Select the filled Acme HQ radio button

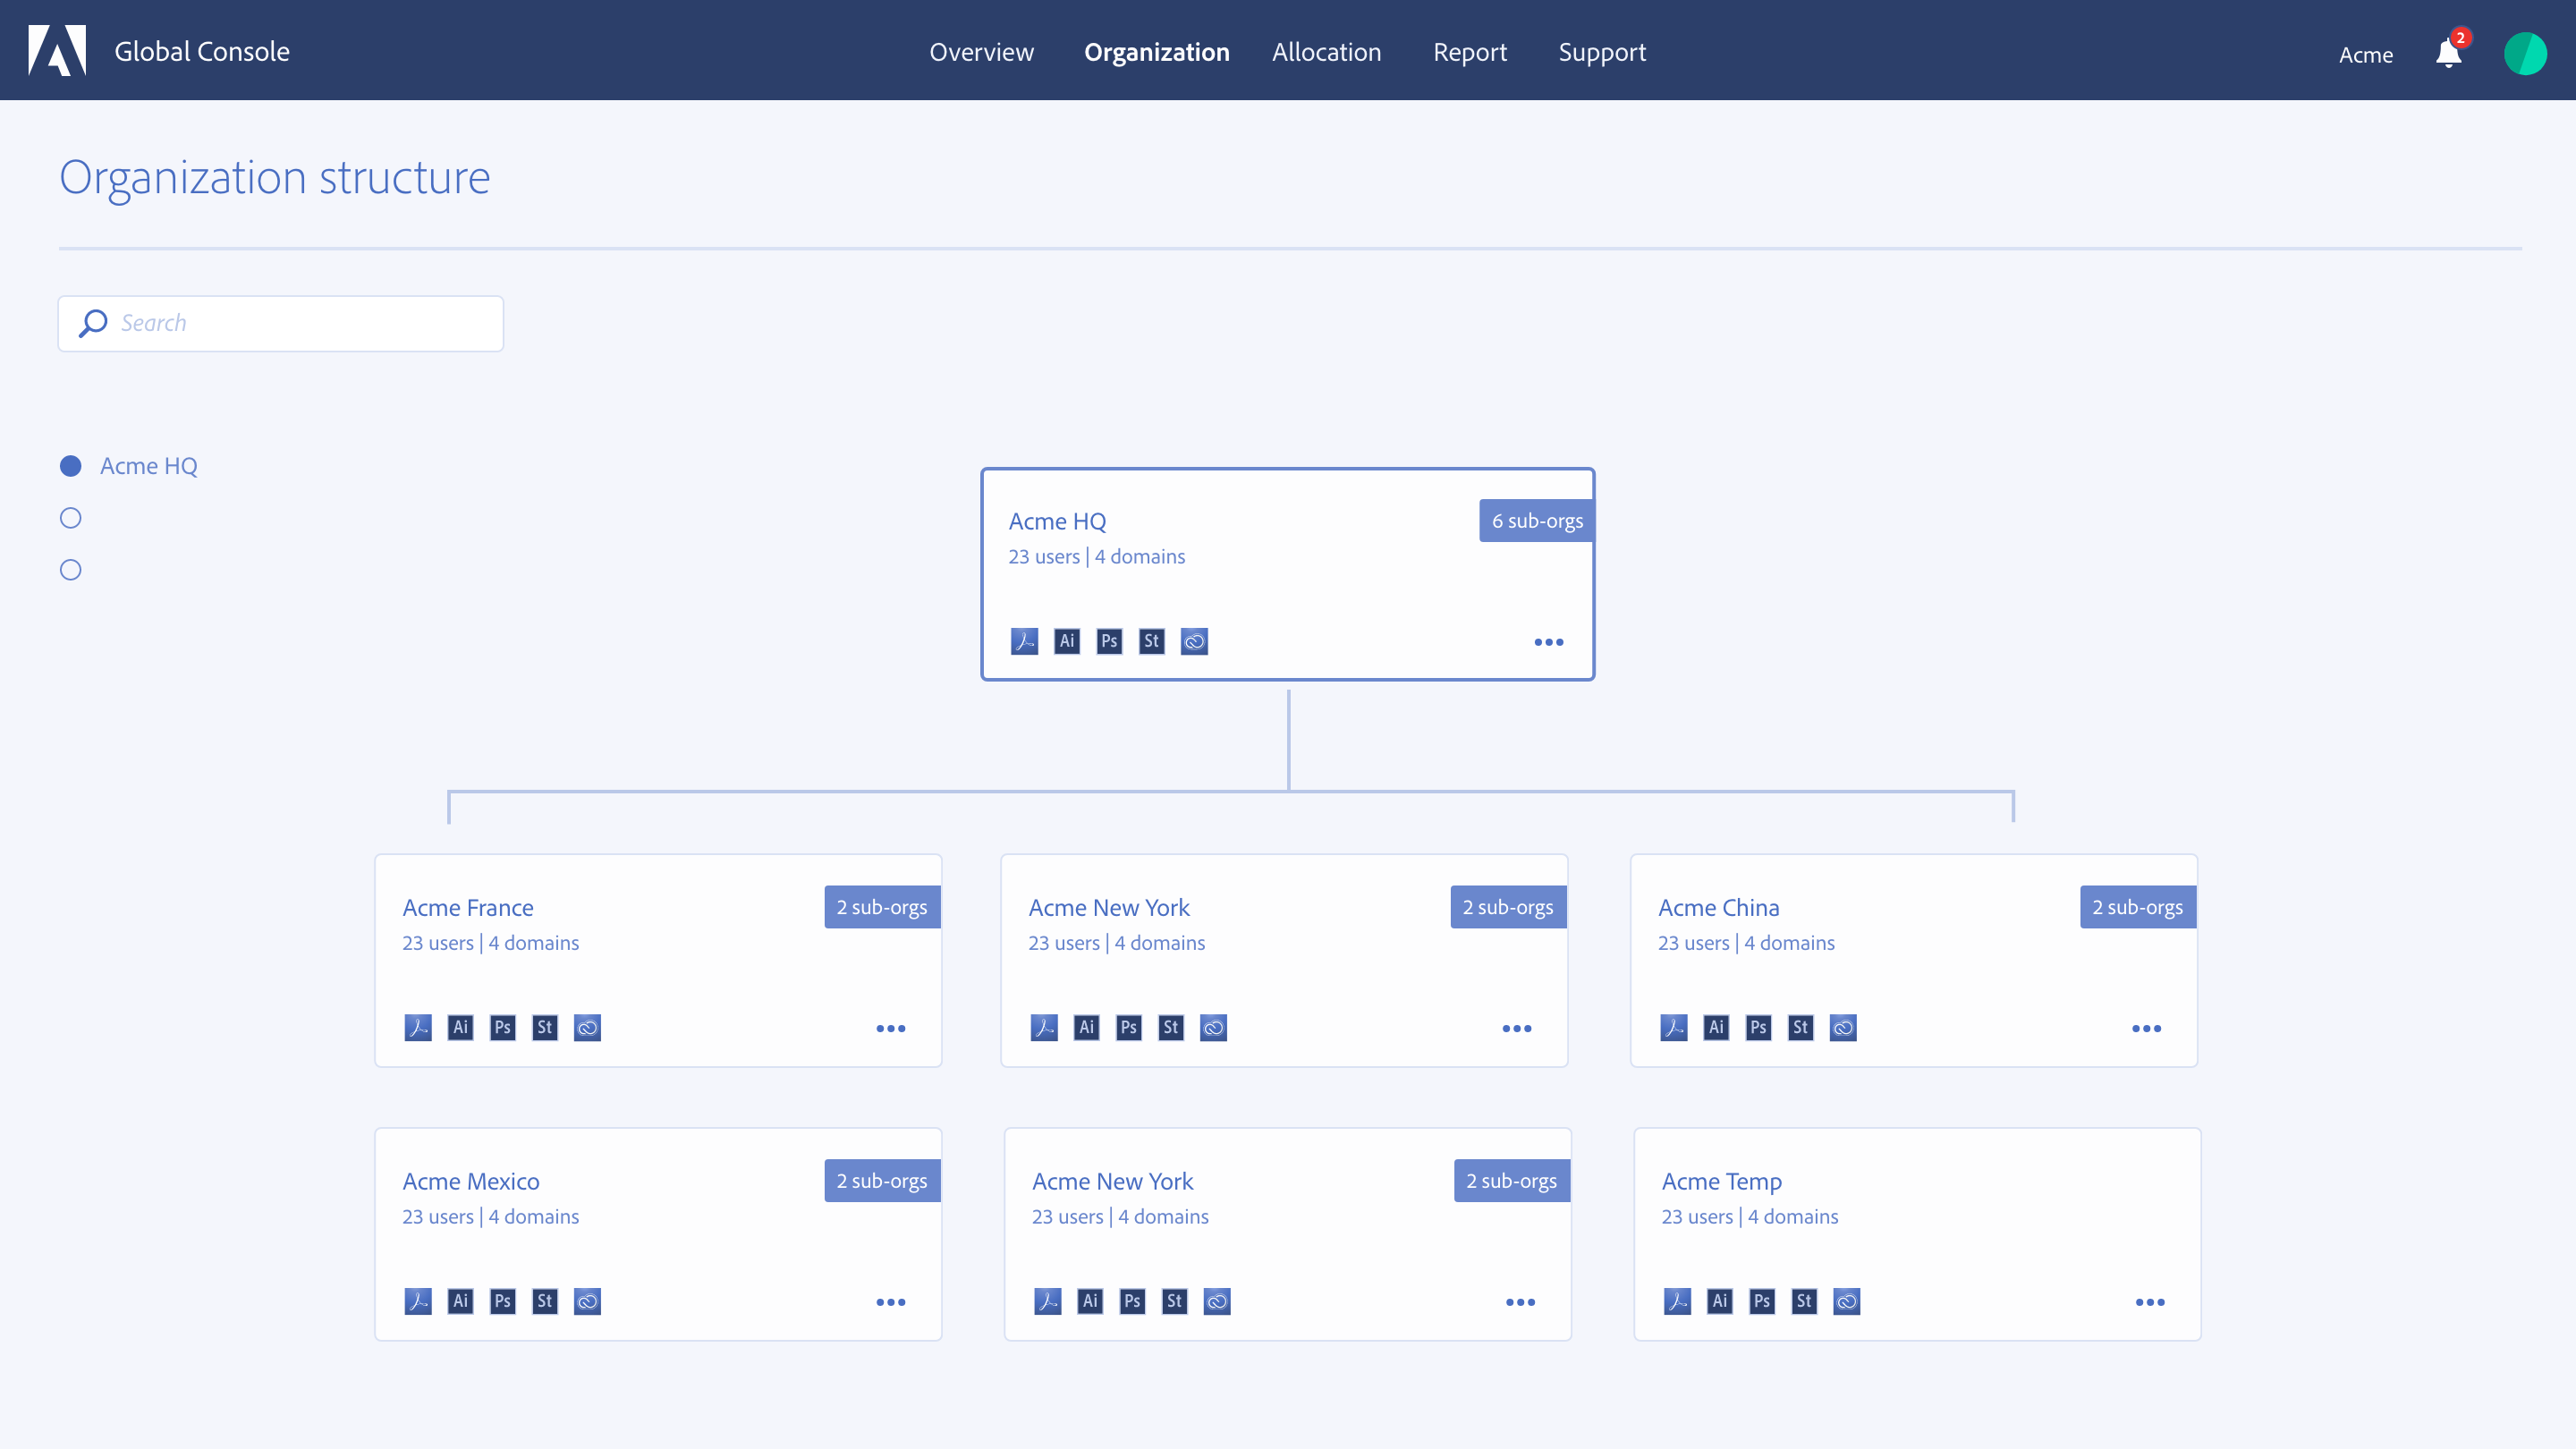coord(70,466)
